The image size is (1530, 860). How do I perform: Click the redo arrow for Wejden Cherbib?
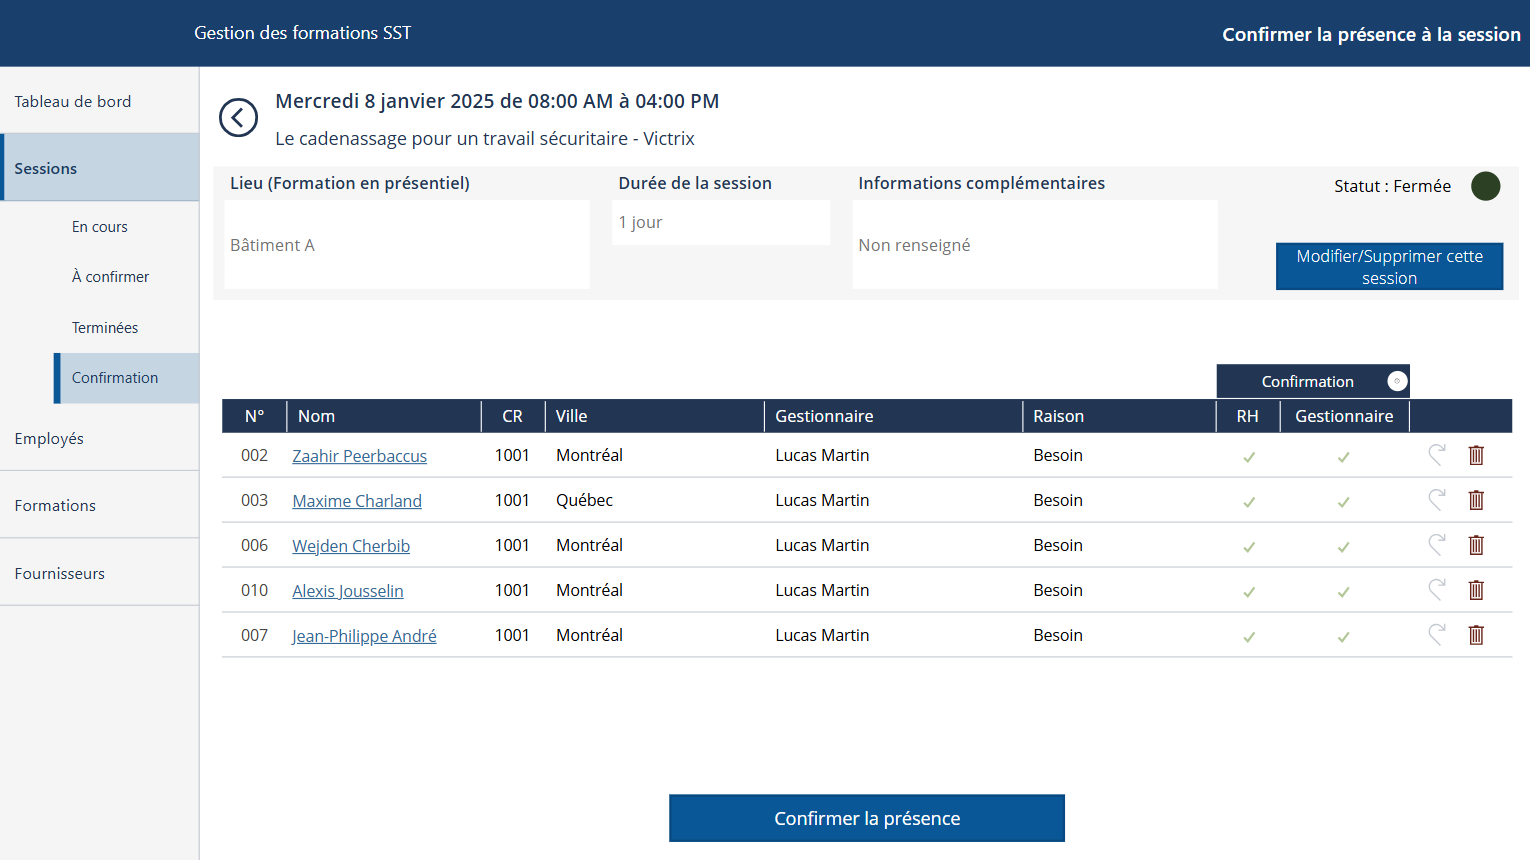point(1437,545)
